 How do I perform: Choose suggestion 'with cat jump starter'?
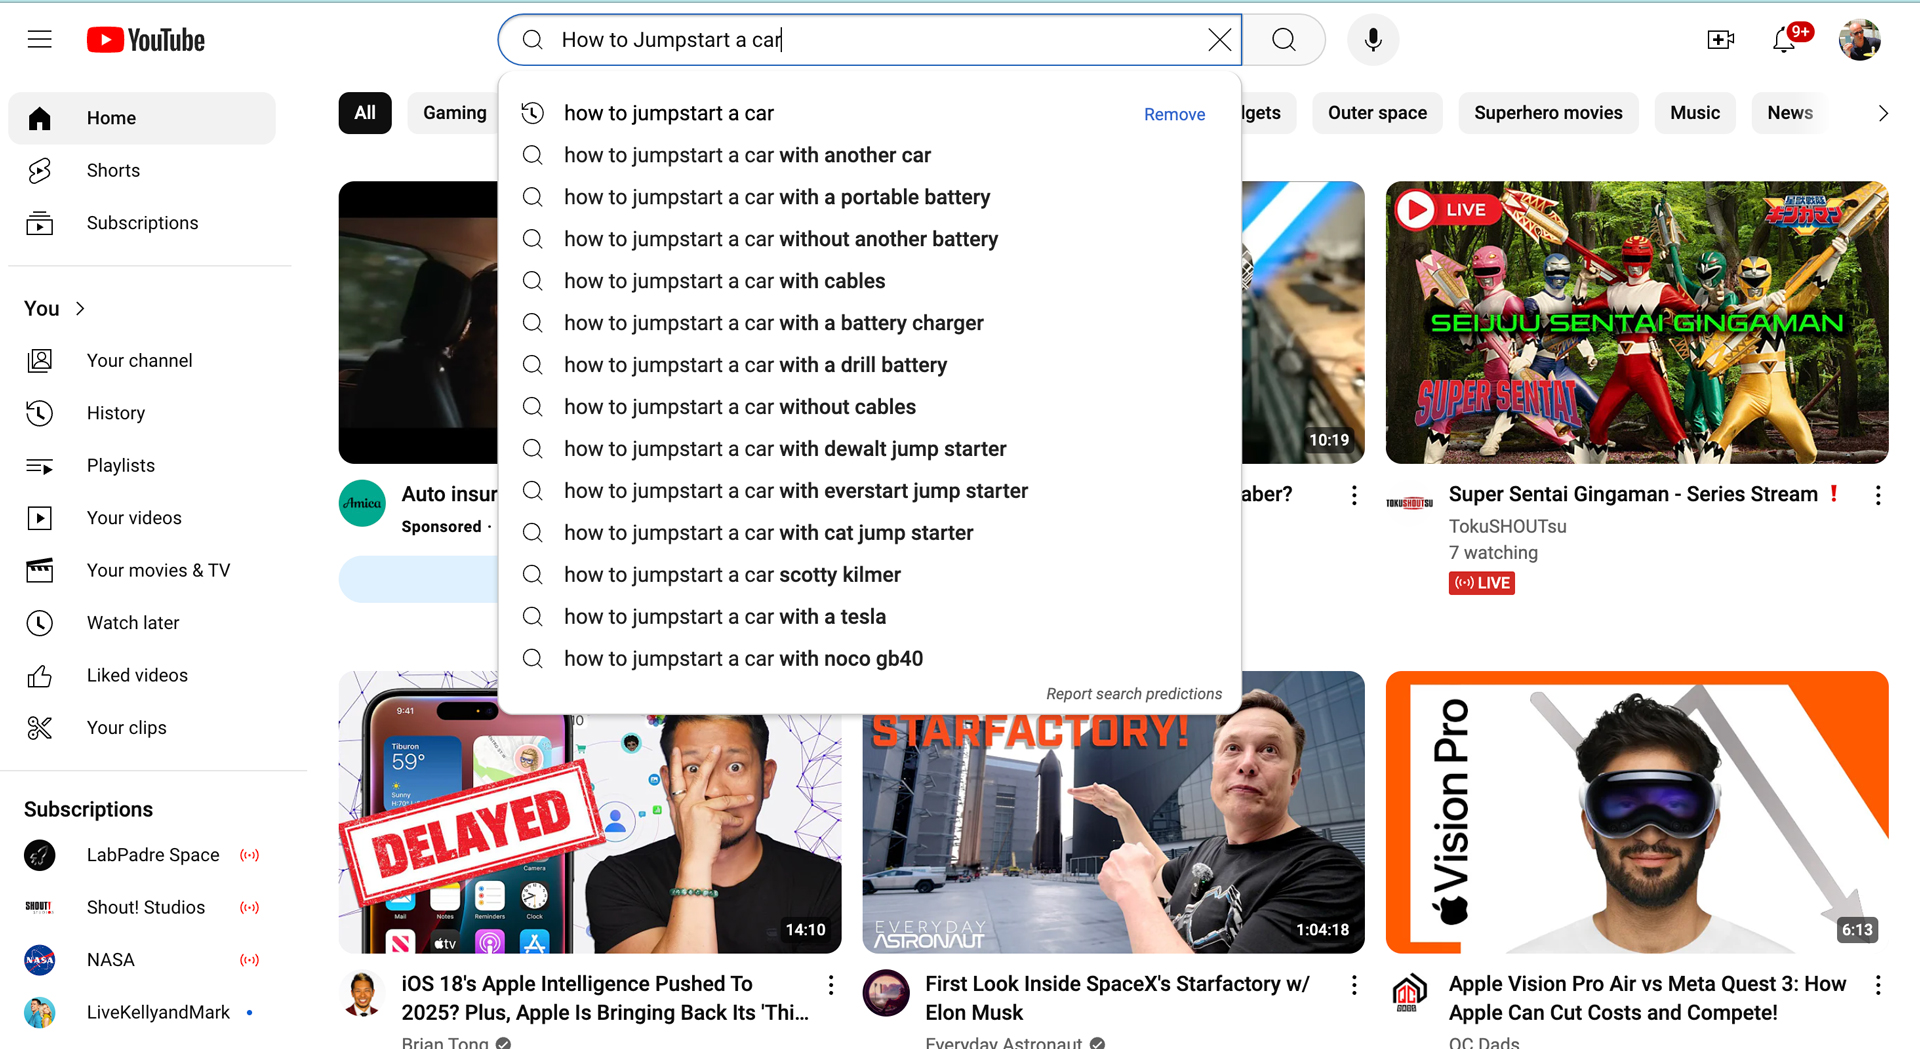click(x=870, y=533)
